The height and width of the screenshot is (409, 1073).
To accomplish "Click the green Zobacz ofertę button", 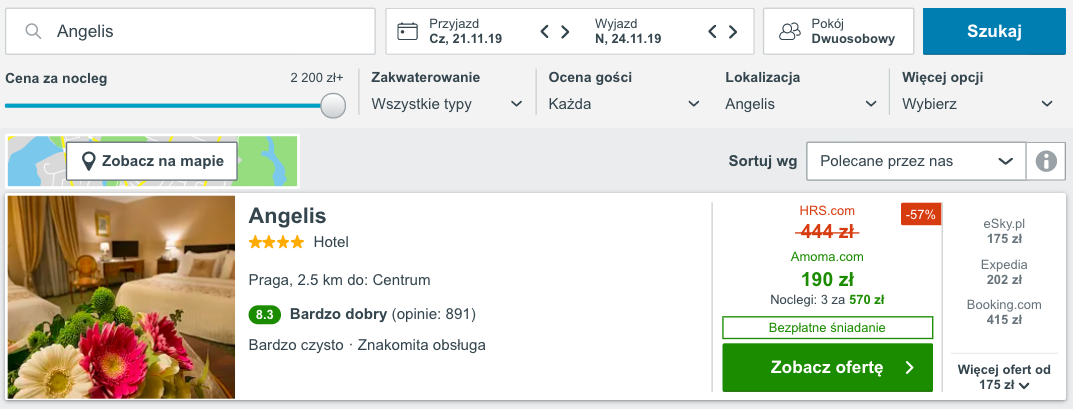I will click(x=827, y=368).
